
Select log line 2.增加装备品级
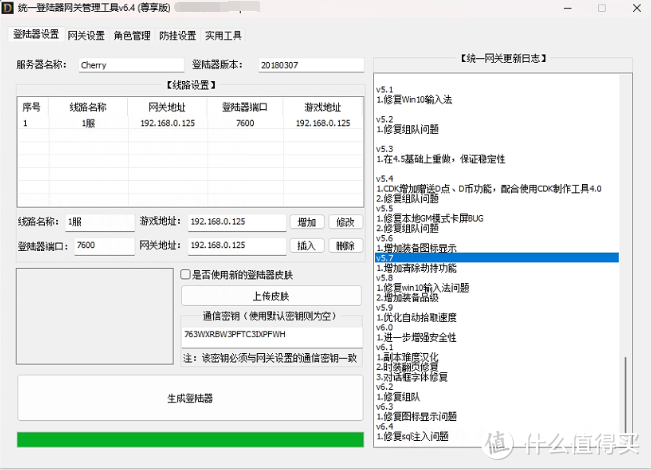[407, 298]
